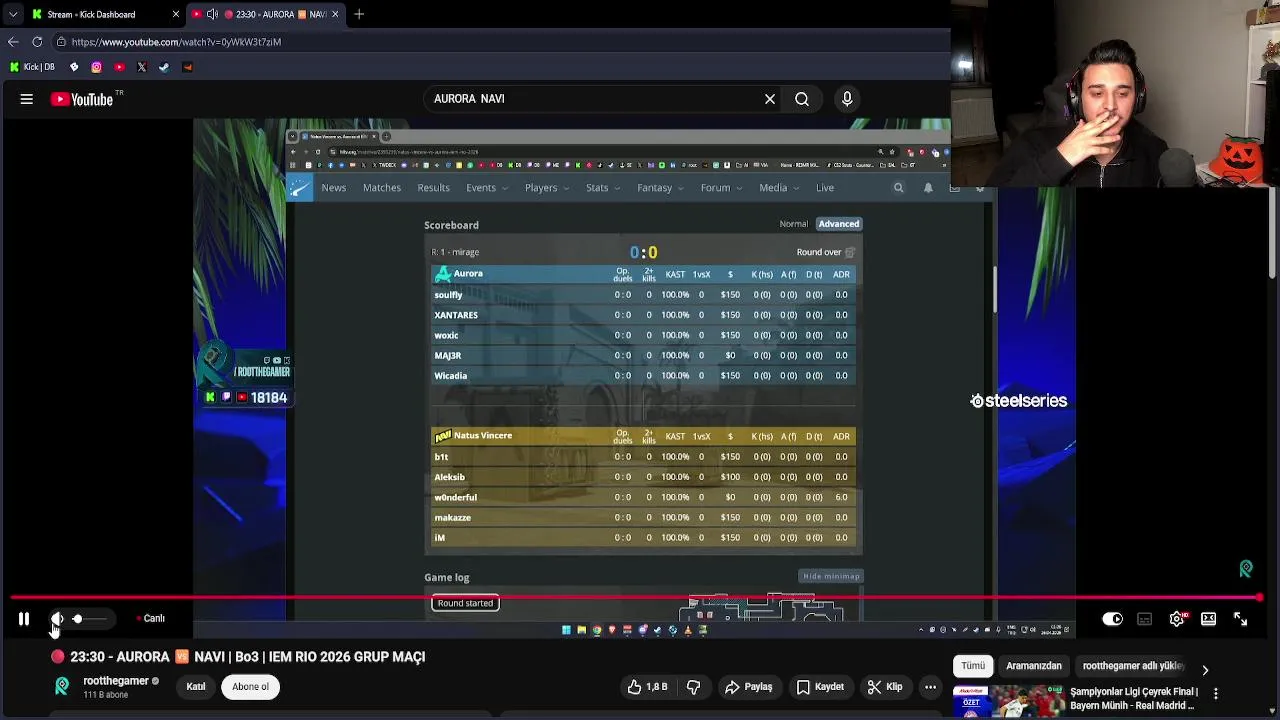
Task: Create a clip with Klip
Action: click(x=885, y=687)
